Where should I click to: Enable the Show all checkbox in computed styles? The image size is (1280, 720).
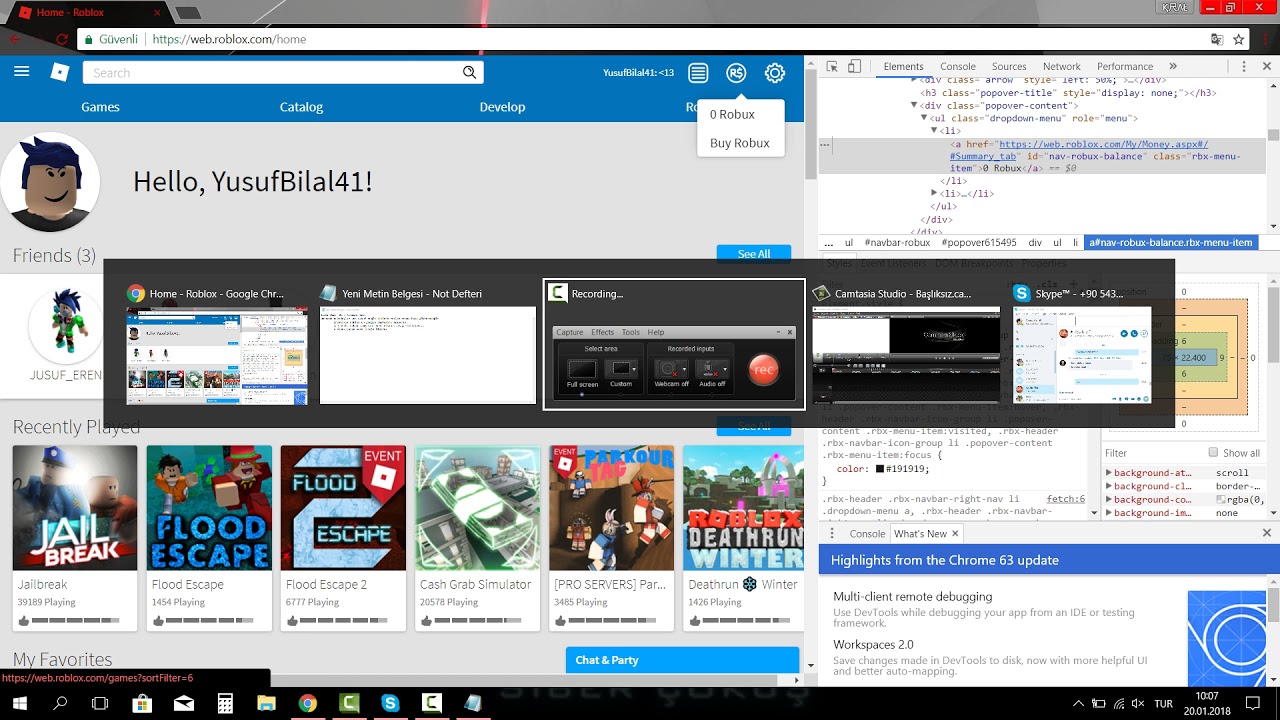click(x=1213, y=453)
